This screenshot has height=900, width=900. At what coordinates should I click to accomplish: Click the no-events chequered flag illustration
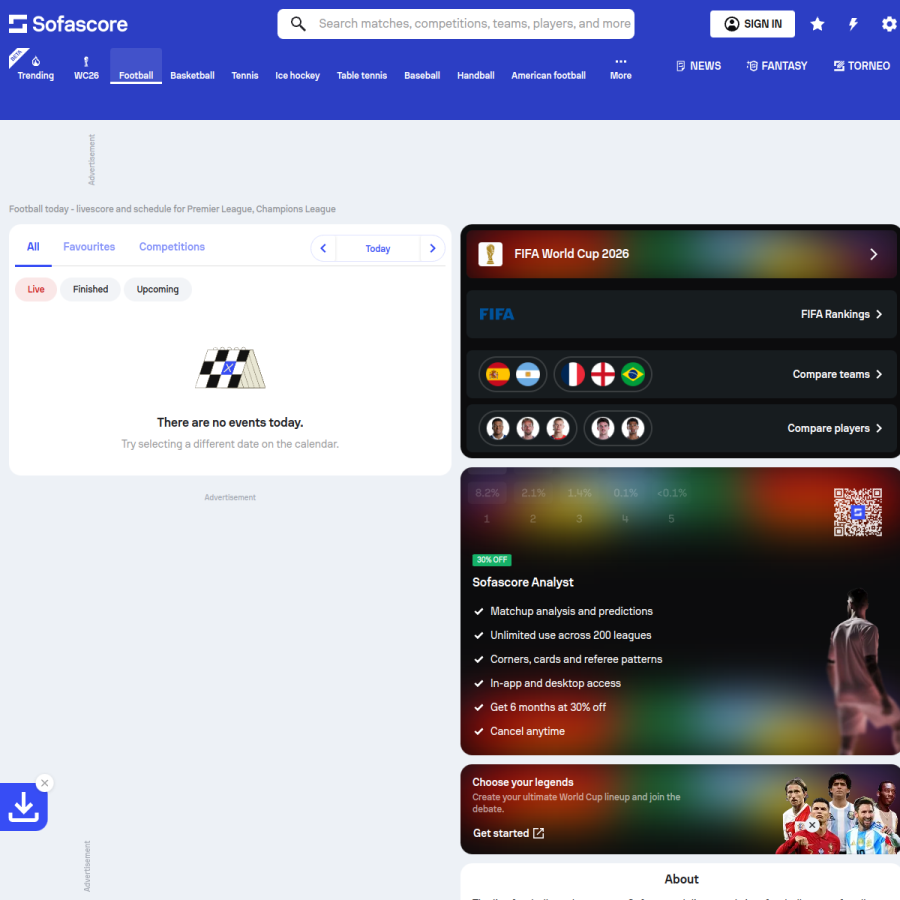(x=230, y=367)
